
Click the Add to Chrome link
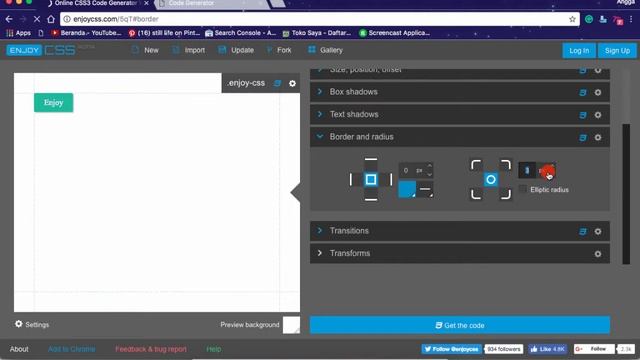pyautogui.click(x=71, y=349)
